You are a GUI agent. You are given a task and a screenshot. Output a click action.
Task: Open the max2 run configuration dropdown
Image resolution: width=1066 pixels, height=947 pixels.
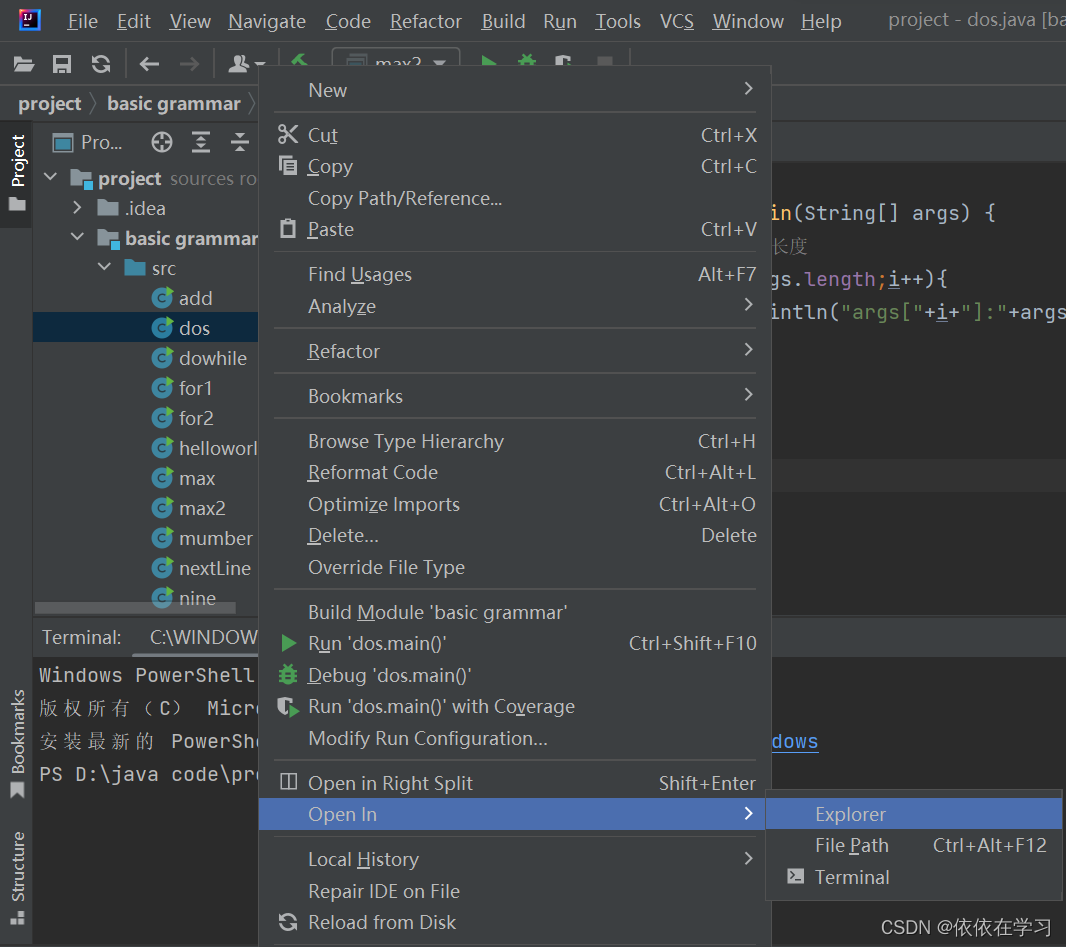click(396, 61)
